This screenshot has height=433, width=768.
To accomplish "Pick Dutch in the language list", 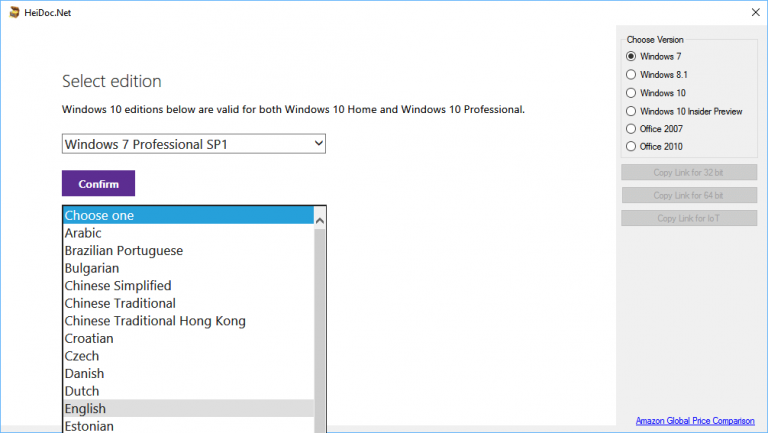I will point(189,391).
